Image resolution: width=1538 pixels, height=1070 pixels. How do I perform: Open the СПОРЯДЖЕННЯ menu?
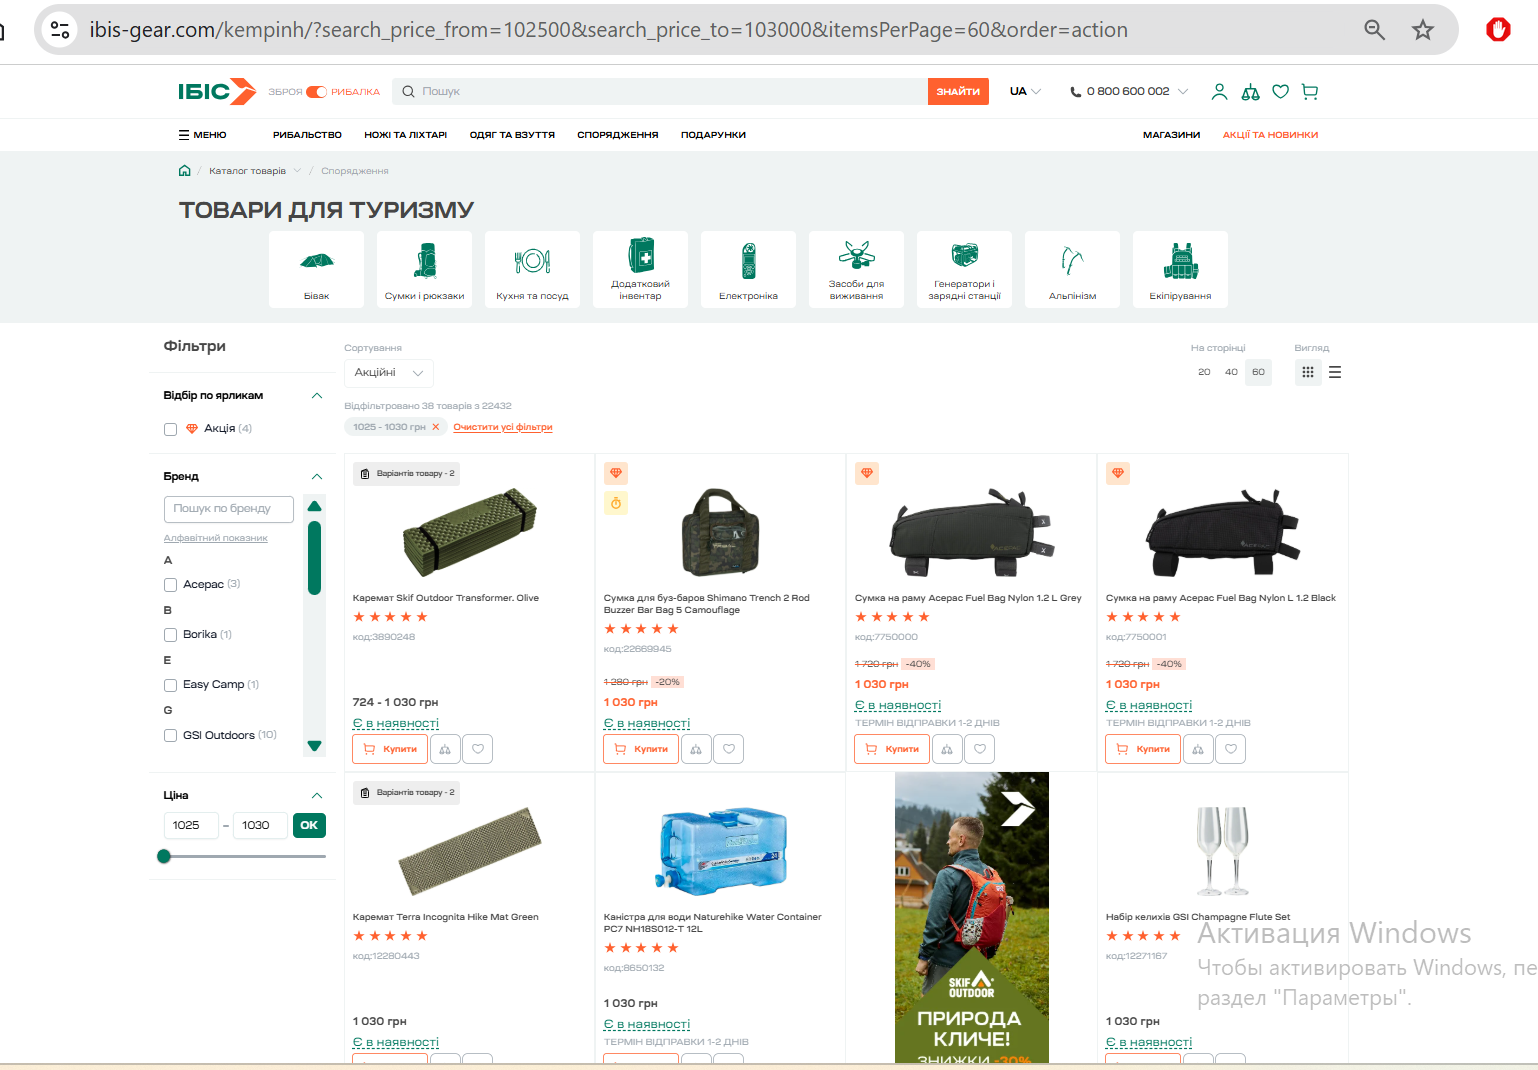618,135
